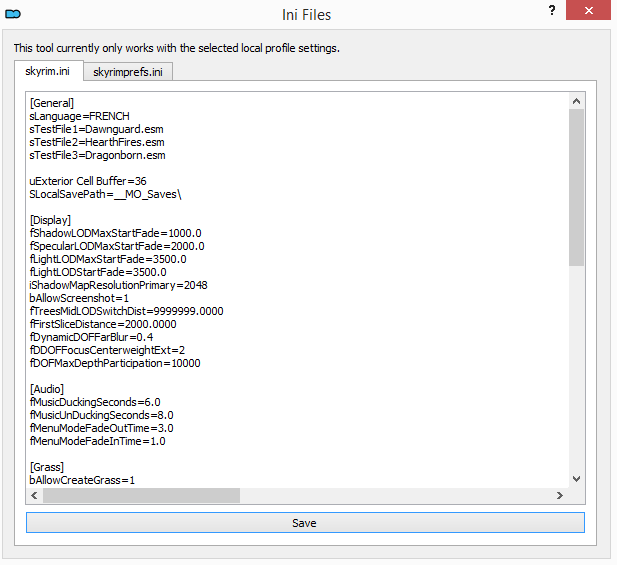The image size is (617, 565).
Task: Click the bAllowScreenshot=1 line
Action: 79,298
